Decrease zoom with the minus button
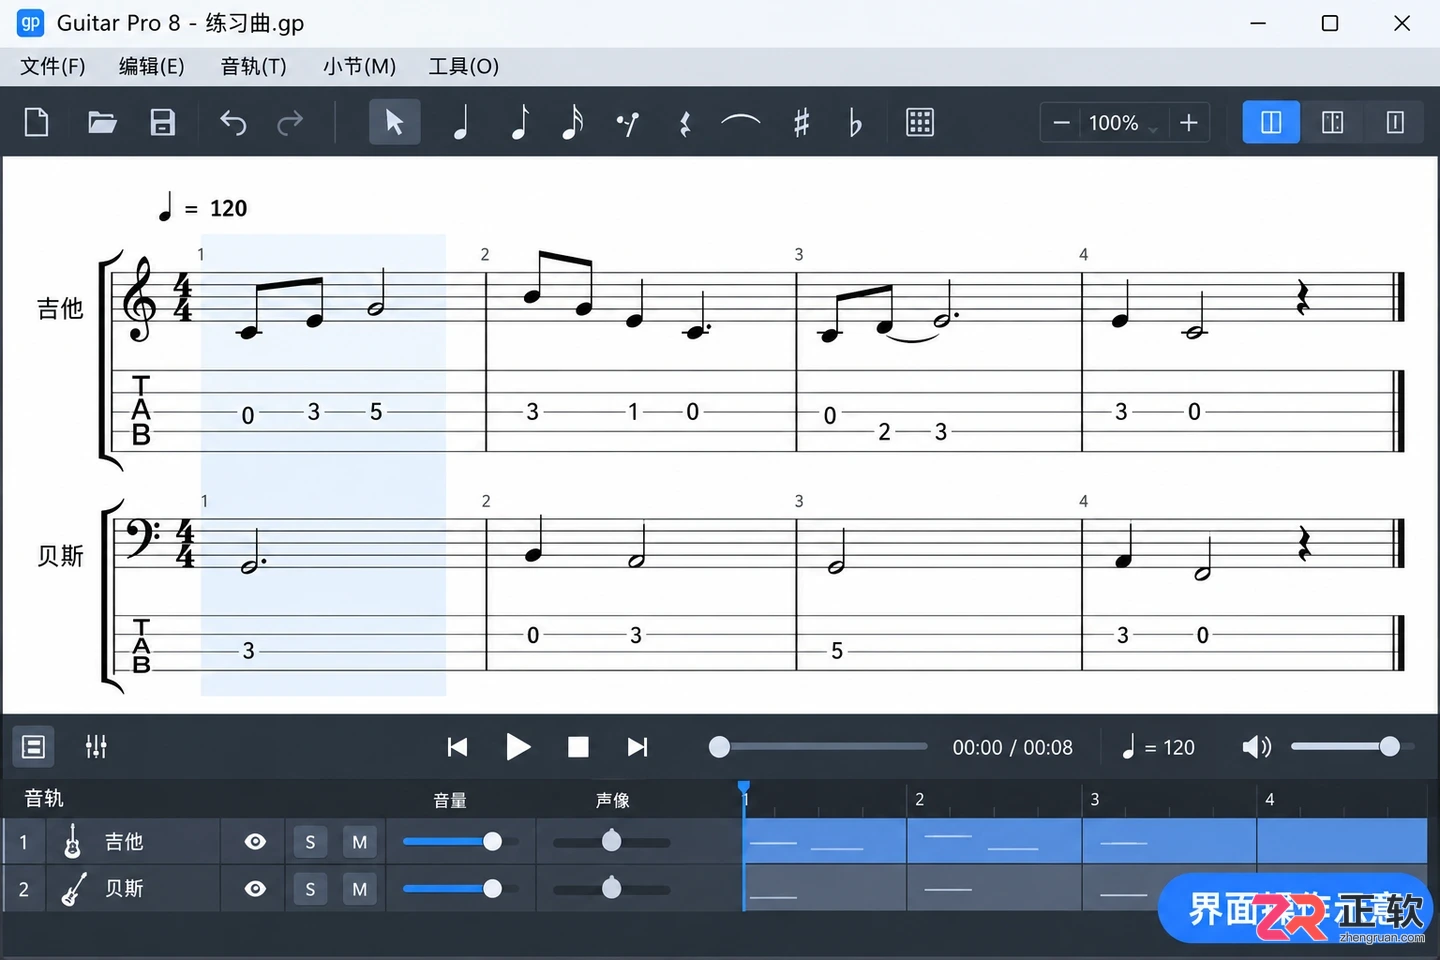The width and height of the screenshot is (1440, 960). [1062, 123]
